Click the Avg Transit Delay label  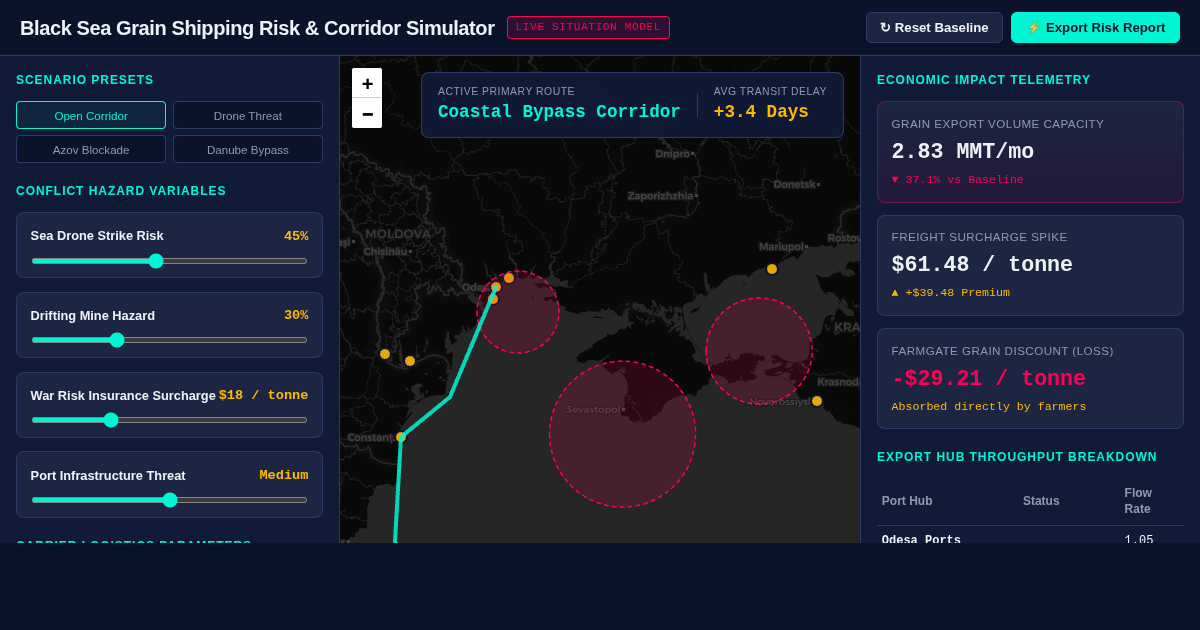(770, 91)
